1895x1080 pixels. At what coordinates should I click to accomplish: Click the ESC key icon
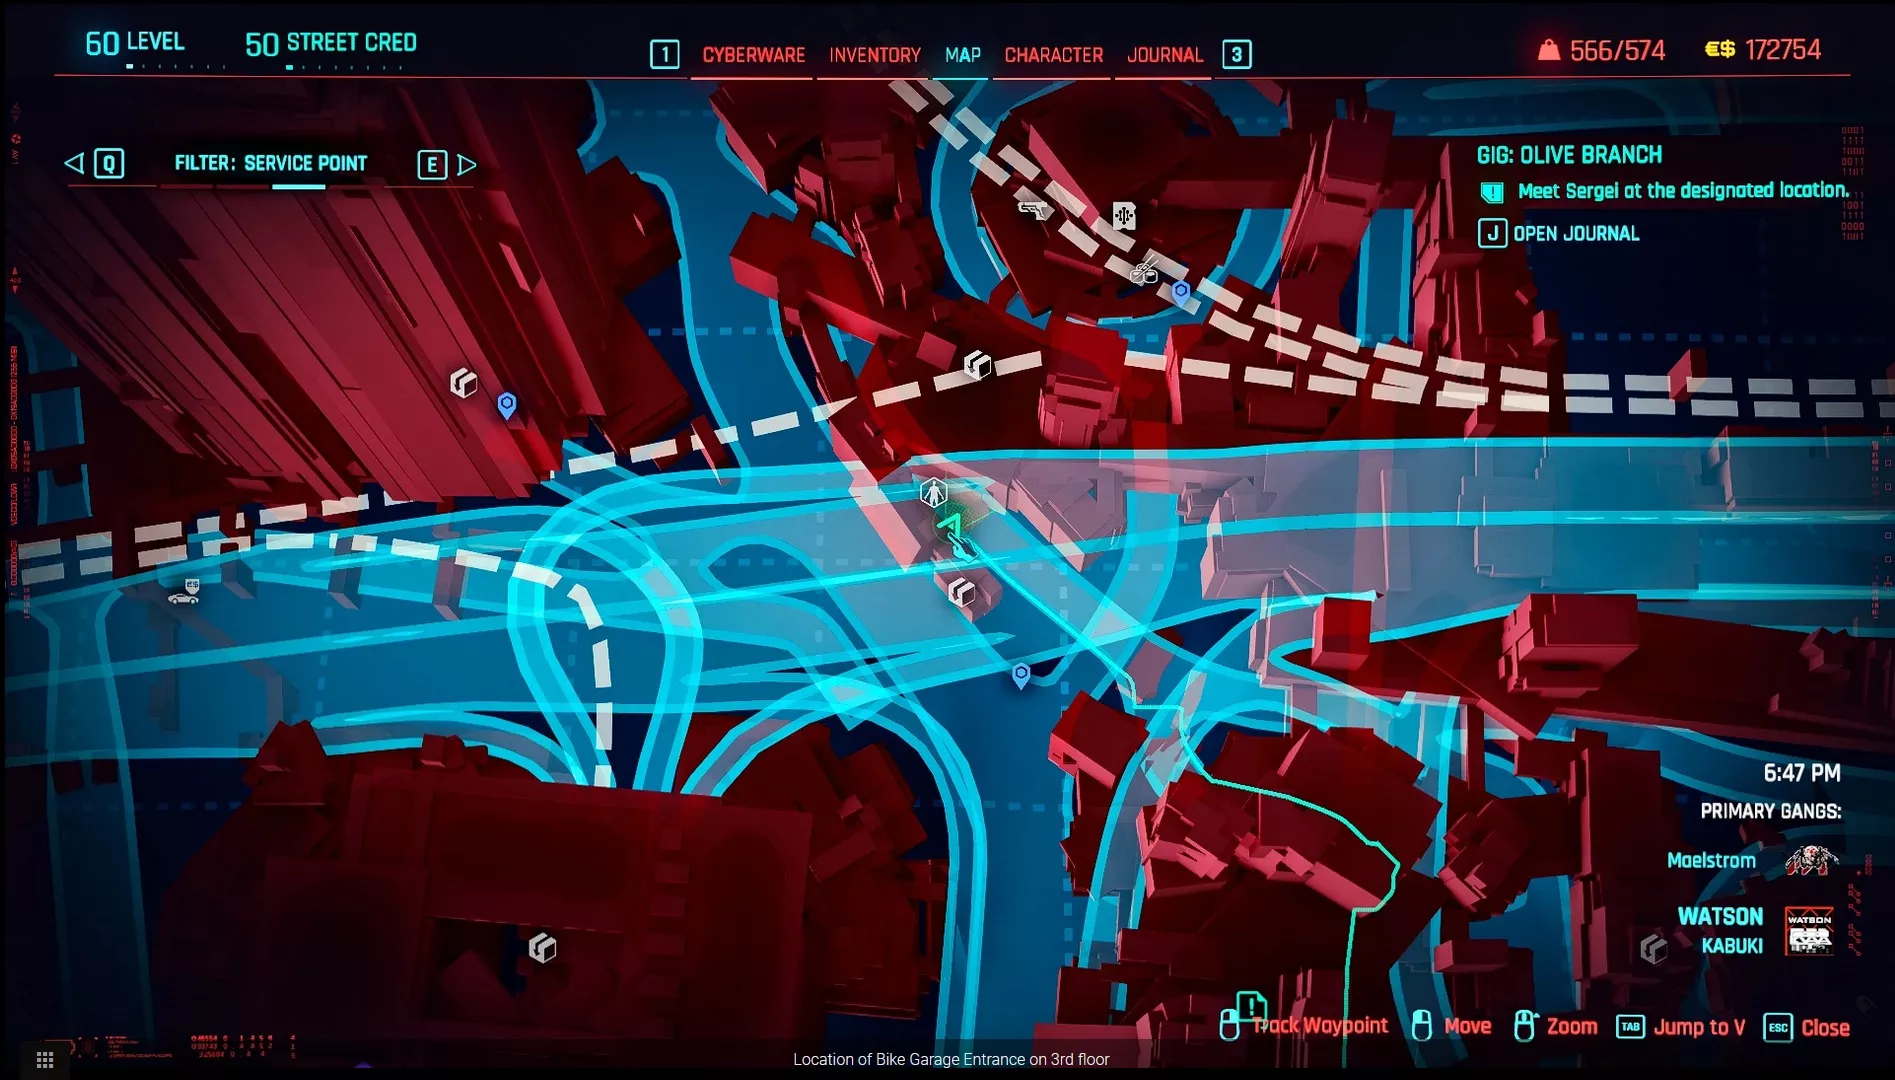tap(1778, 1028)
